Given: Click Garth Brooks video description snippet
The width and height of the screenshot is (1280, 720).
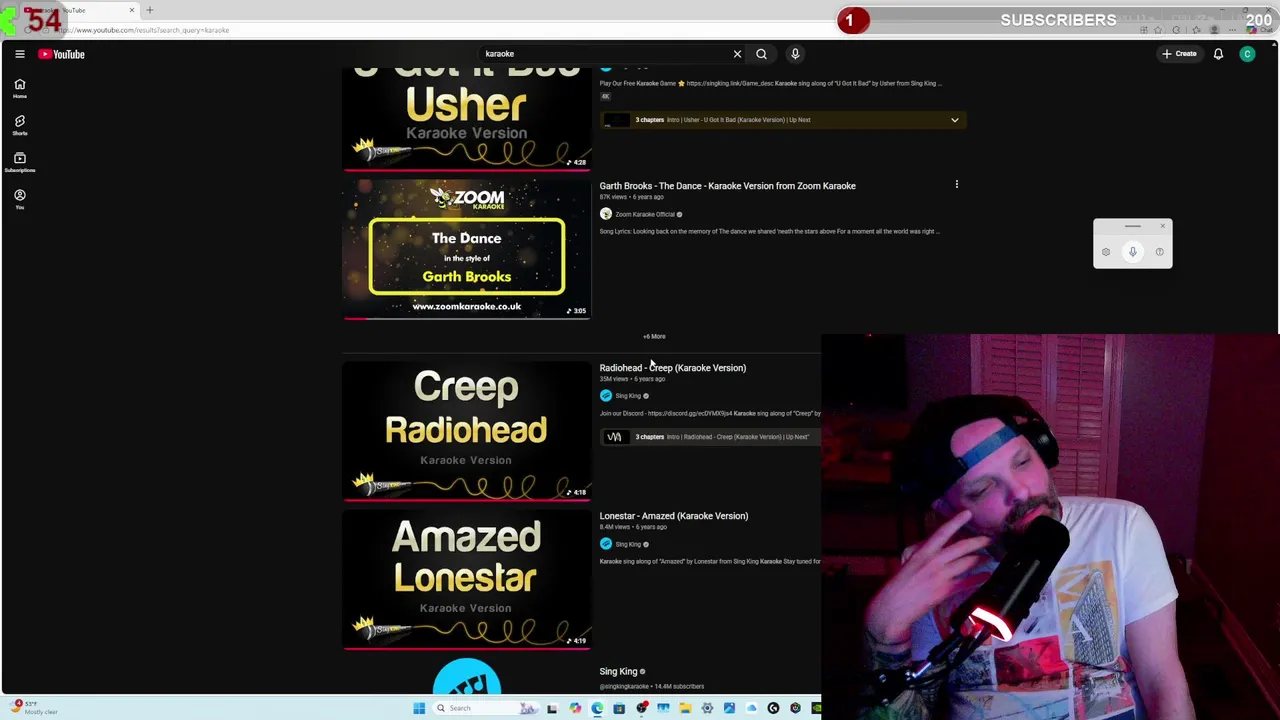Looking at the screenshot, I should point(768,232).
